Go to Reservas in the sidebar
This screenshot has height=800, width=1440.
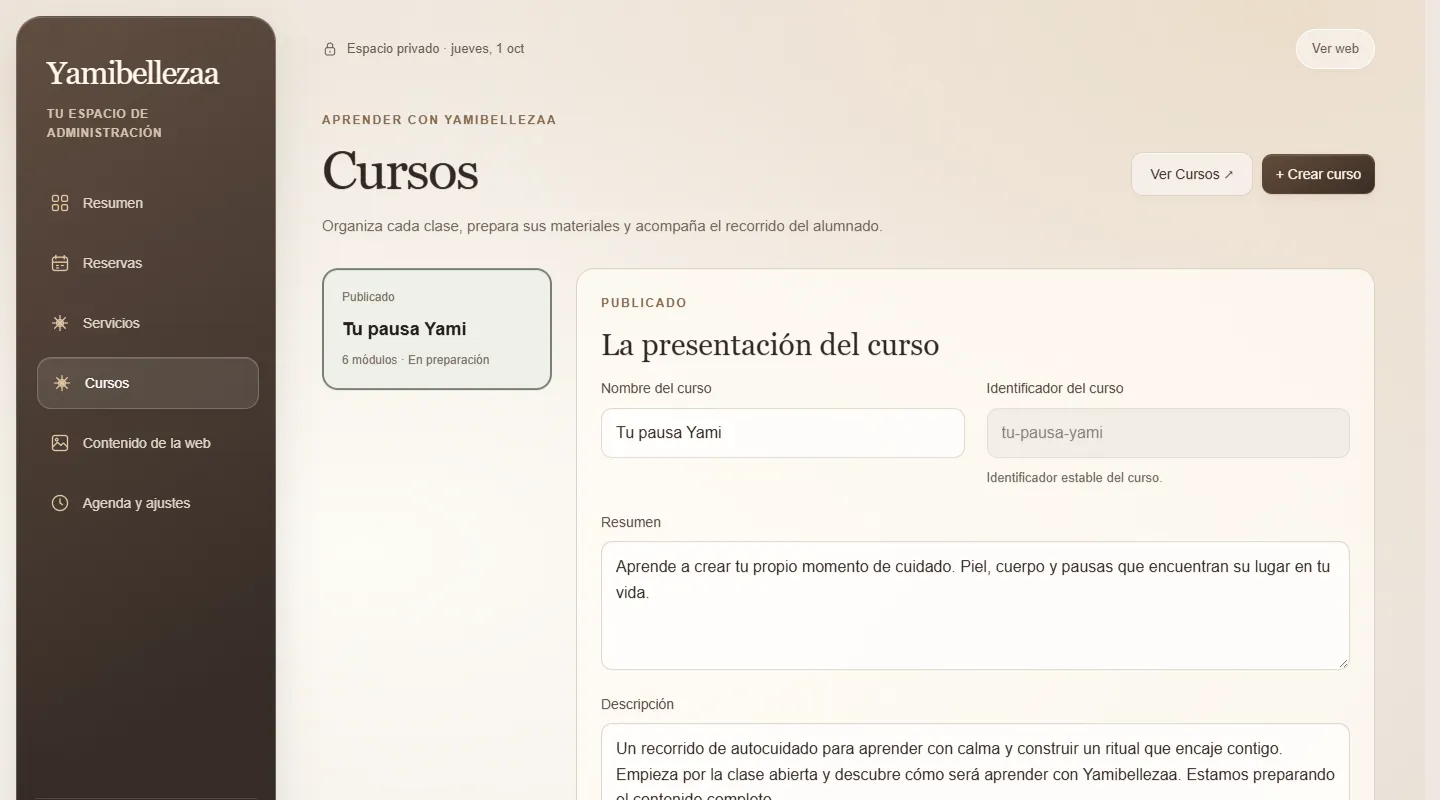(148, 263)
